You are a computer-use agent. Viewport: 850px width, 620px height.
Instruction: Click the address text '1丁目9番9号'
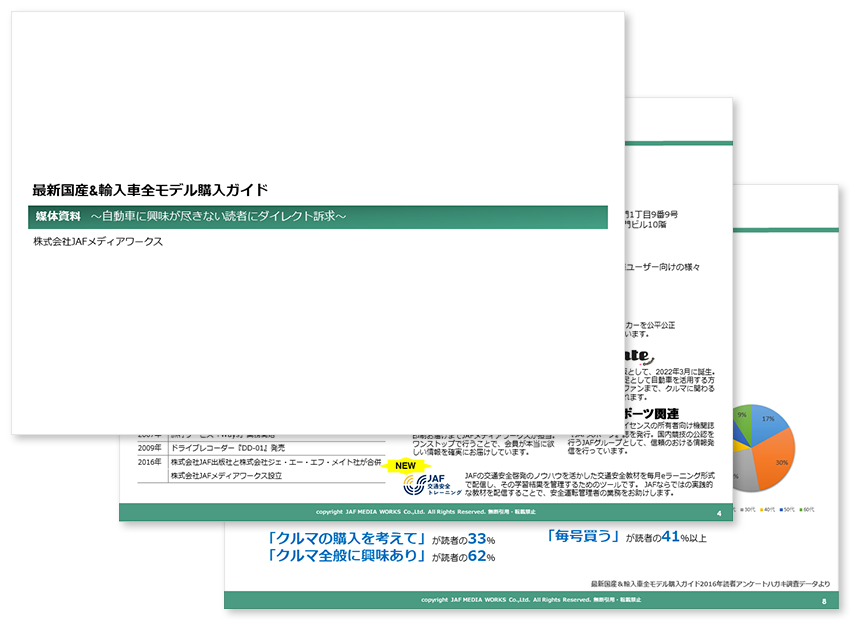[x=652, y=215]
